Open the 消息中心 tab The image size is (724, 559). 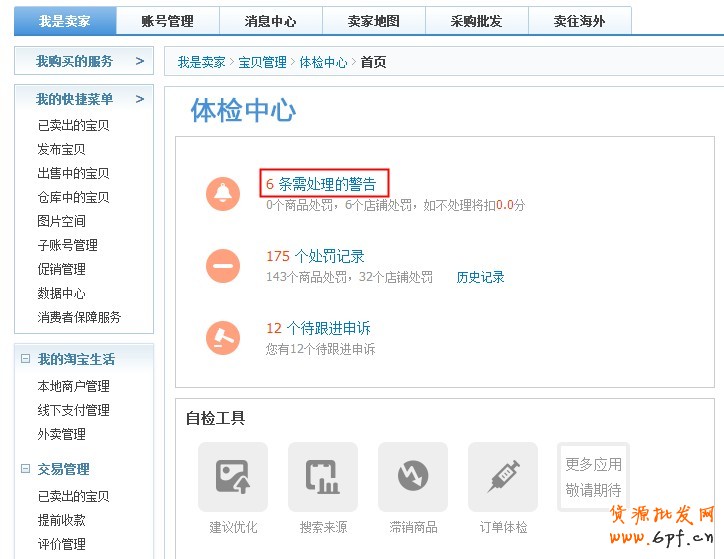pos(270,21)
